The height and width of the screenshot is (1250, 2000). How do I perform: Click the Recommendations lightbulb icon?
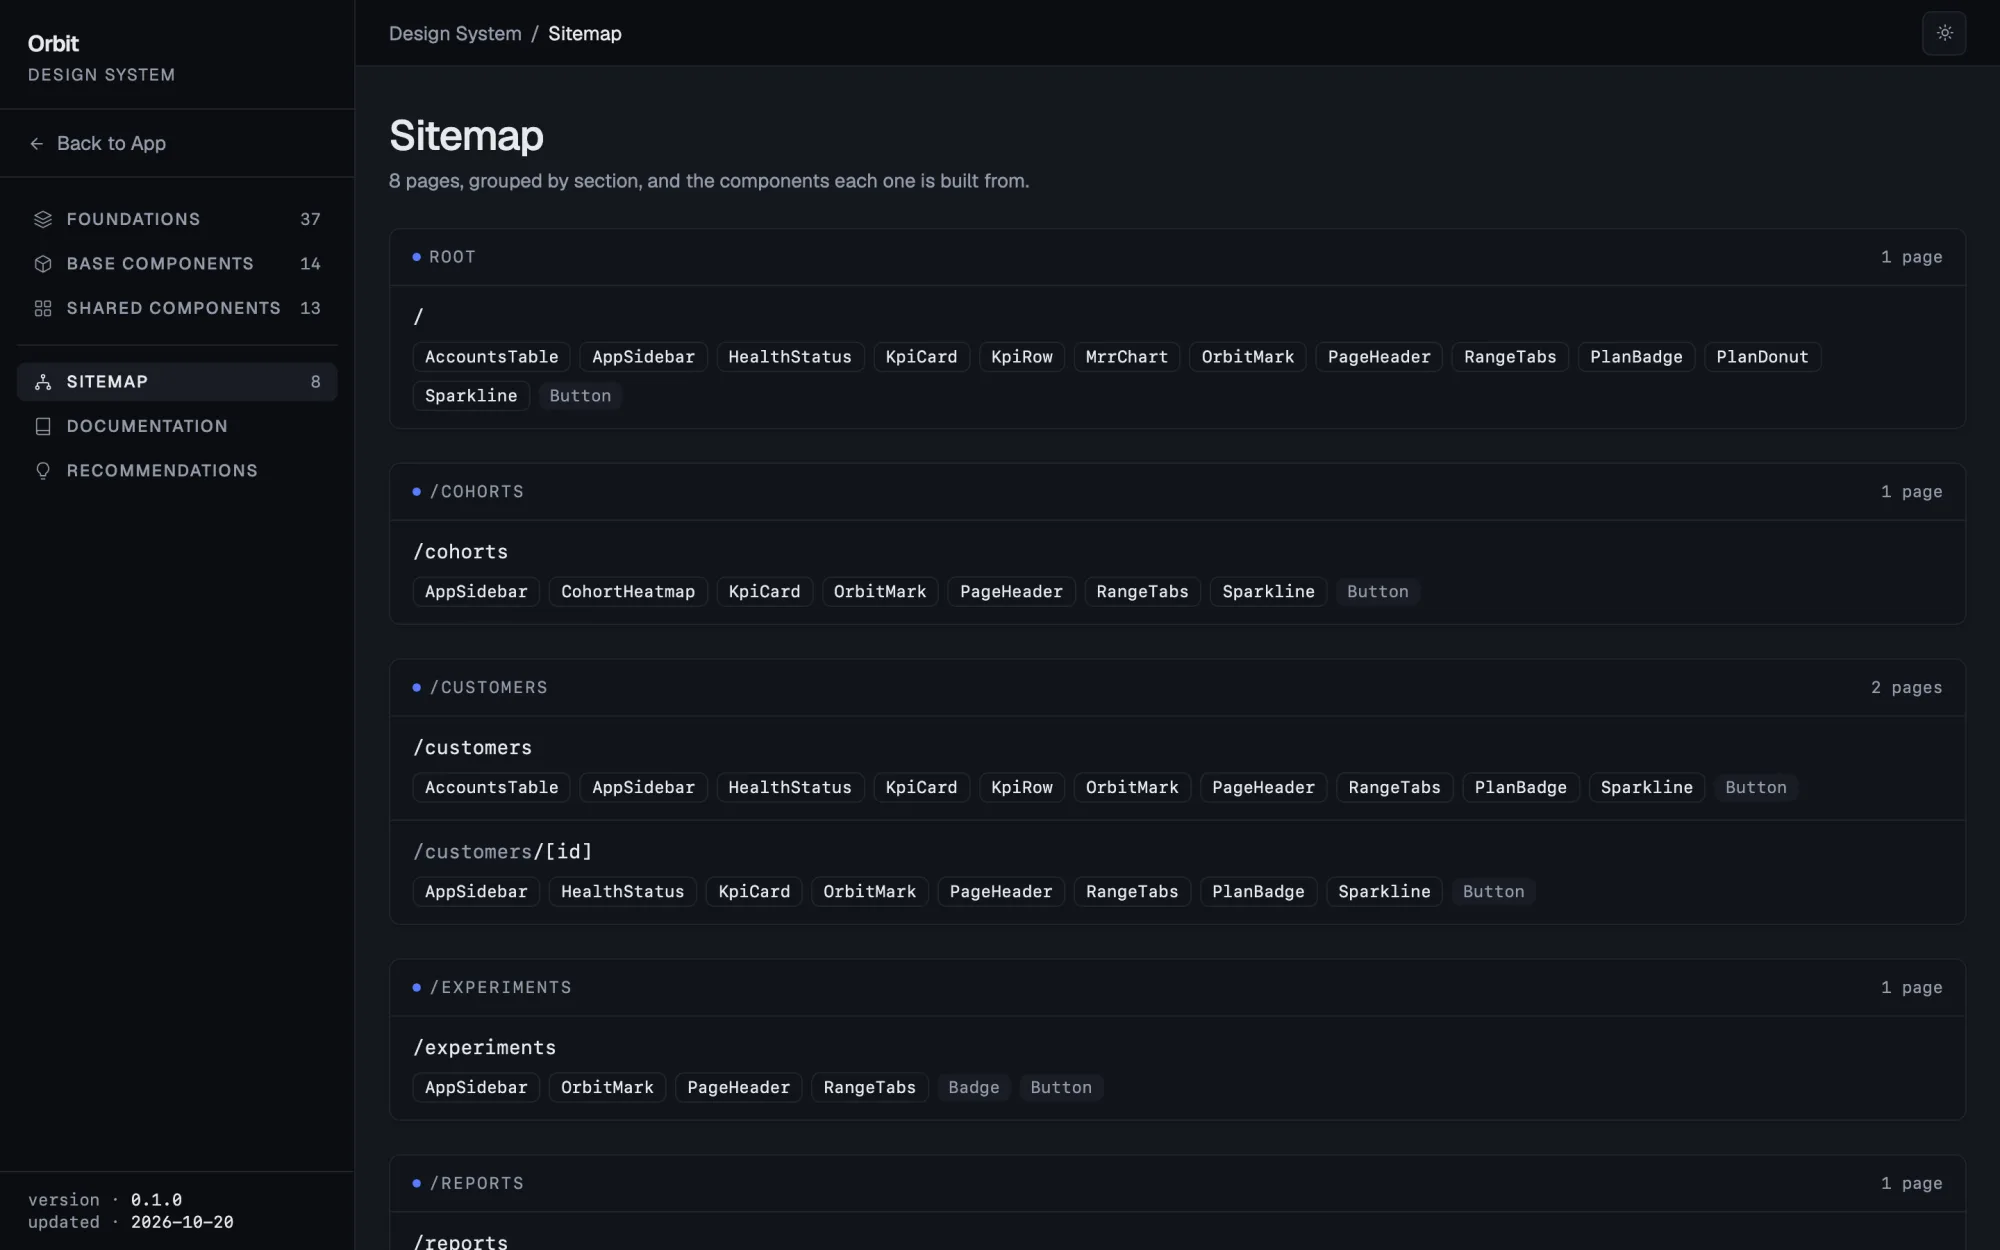point(43,471)
